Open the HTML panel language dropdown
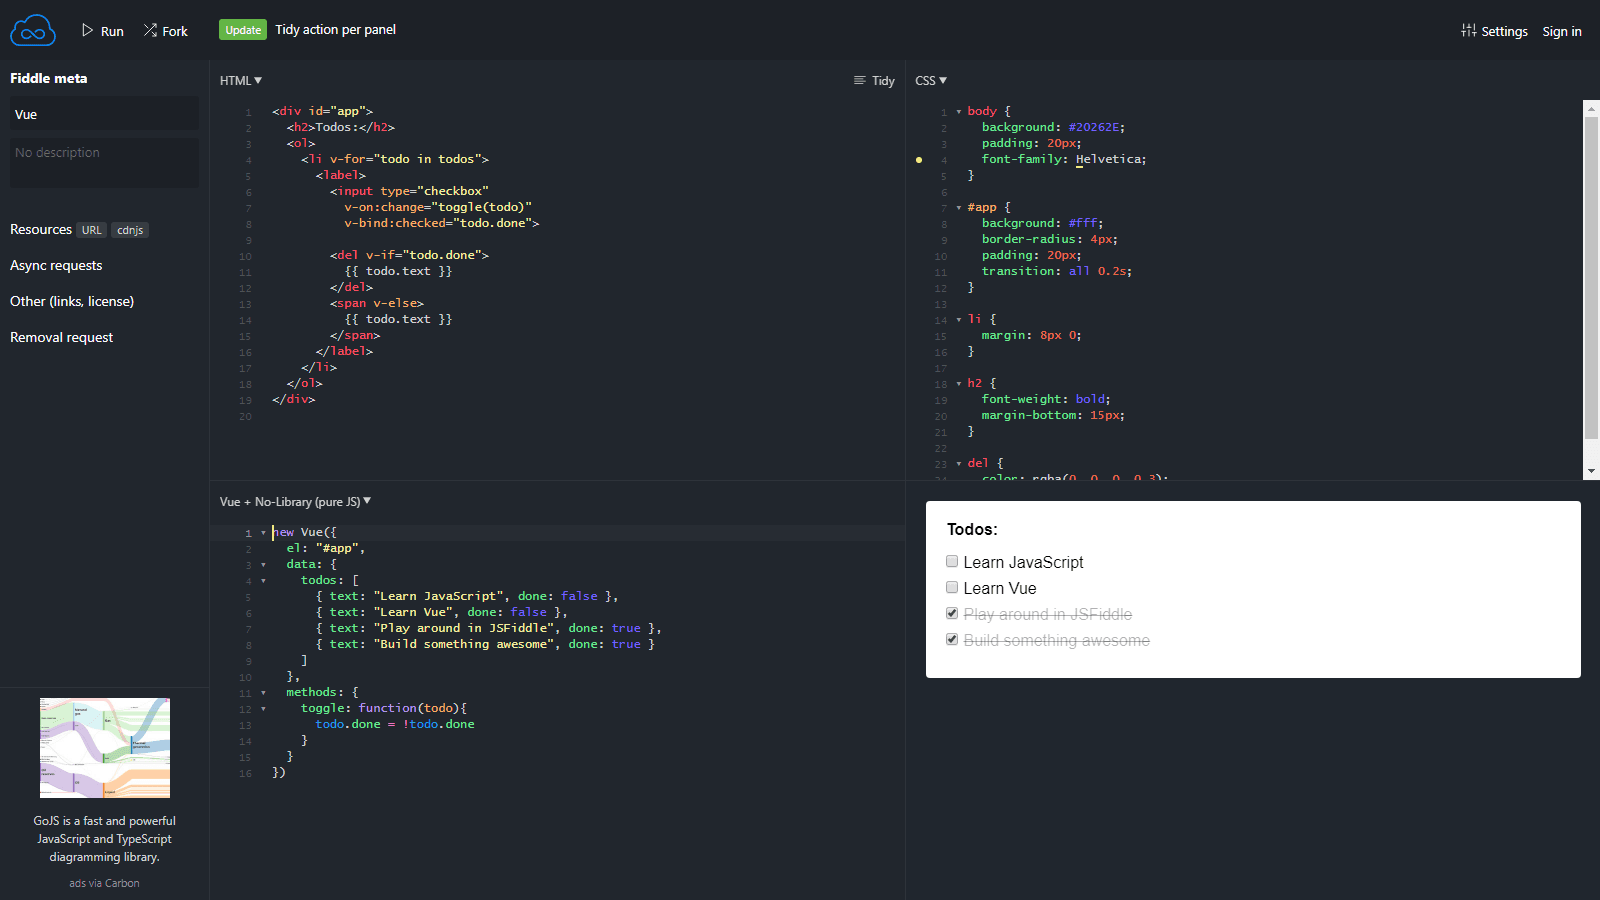This screenshot has width=1600, height=900. click(x=240, y=80)
